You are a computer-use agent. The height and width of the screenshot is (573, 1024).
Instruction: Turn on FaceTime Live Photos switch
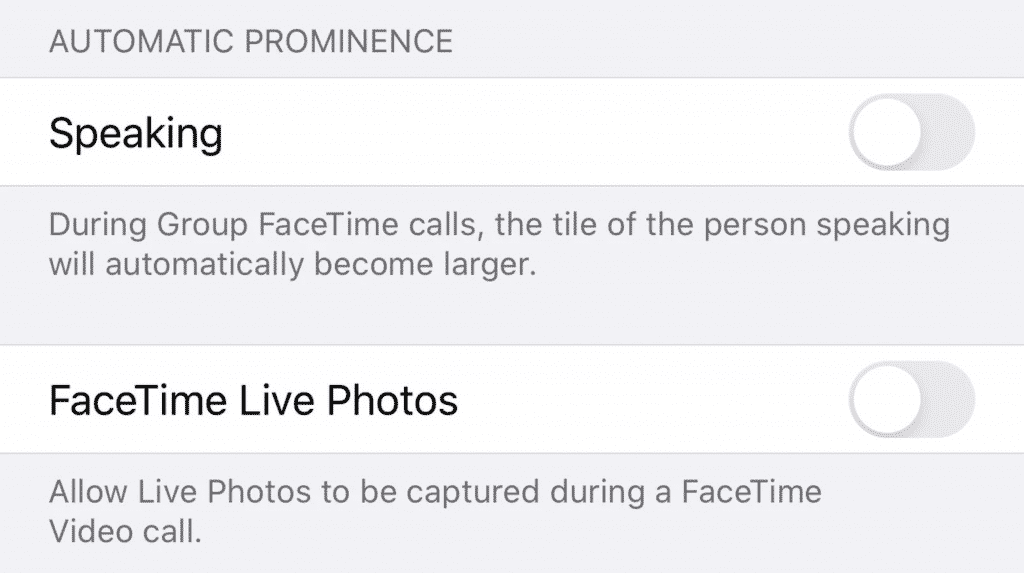click(911, 399)
